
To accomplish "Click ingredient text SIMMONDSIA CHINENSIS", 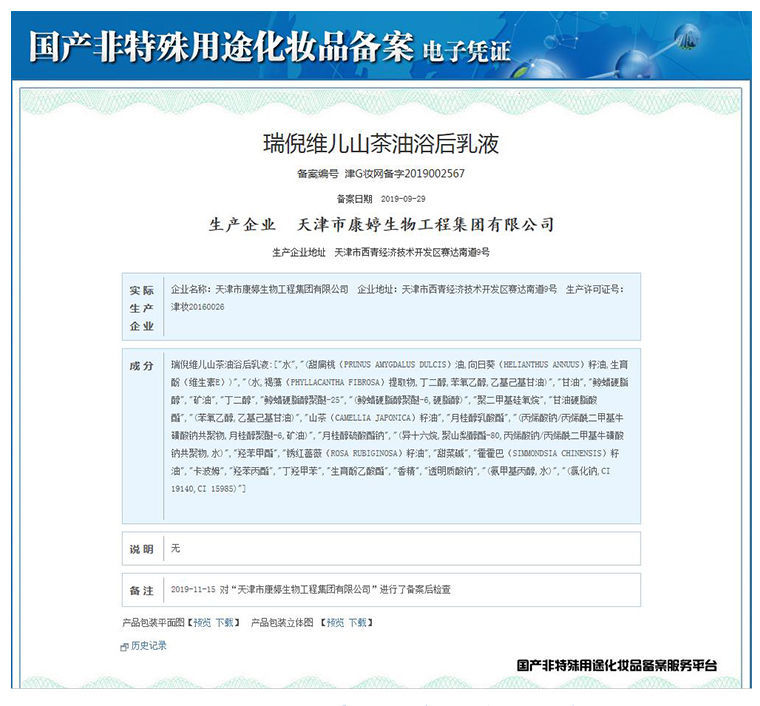I will pyautogui.click(x=557, y=453).
